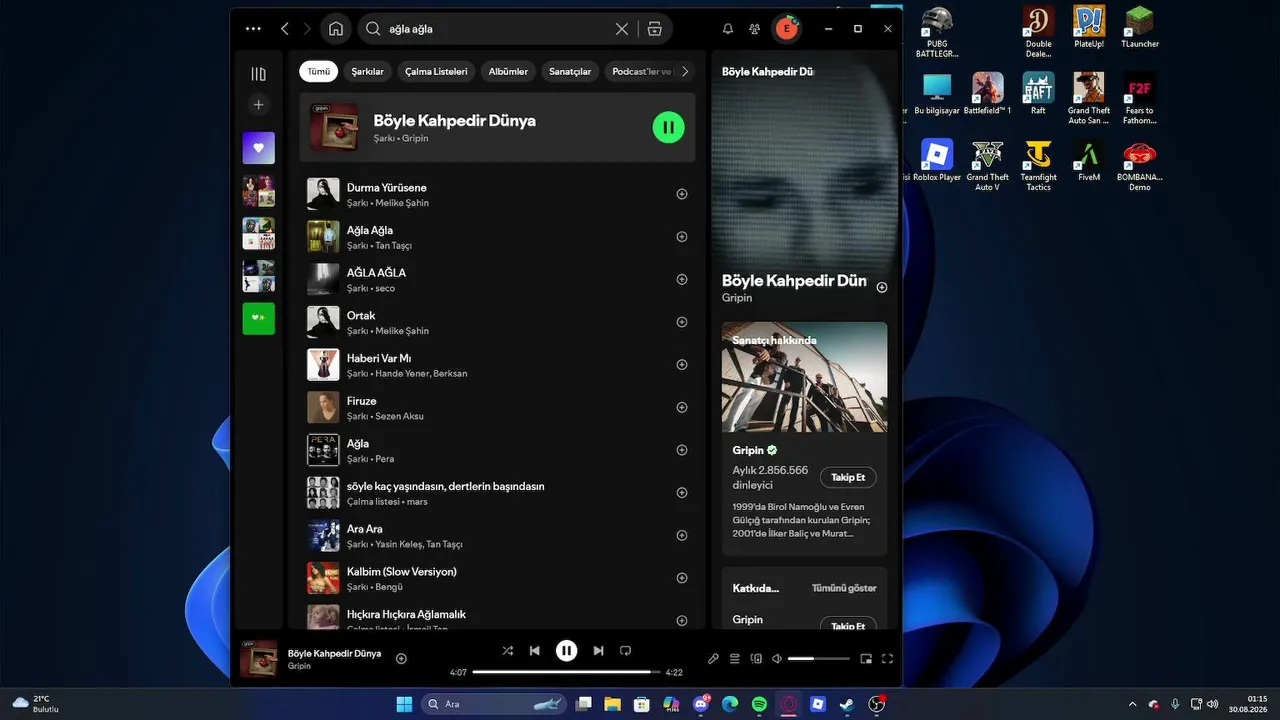Viewport: 1280px width, 720px height.
Task: Open Spotify home page
Action: coord(336,29)
